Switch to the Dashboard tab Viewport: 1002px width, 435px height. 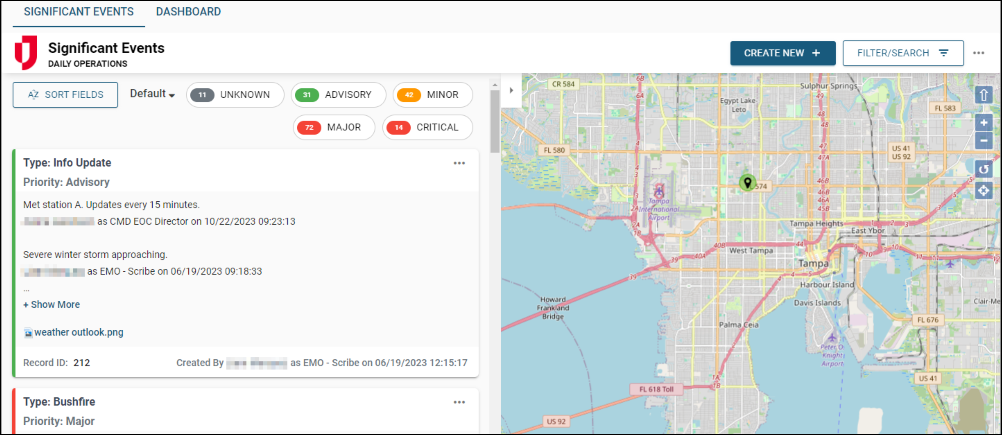[188, 12]
